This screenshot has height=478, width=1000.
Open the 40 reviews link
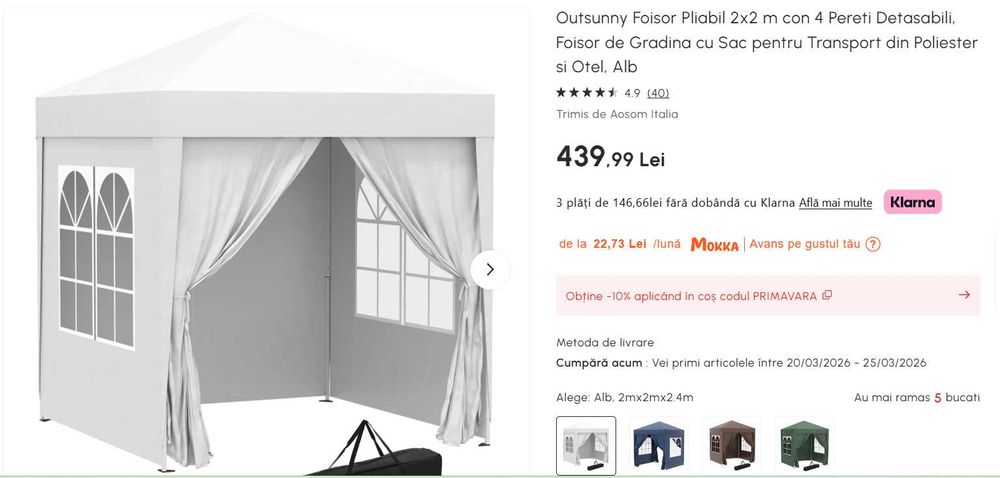[x=658, y=93]
